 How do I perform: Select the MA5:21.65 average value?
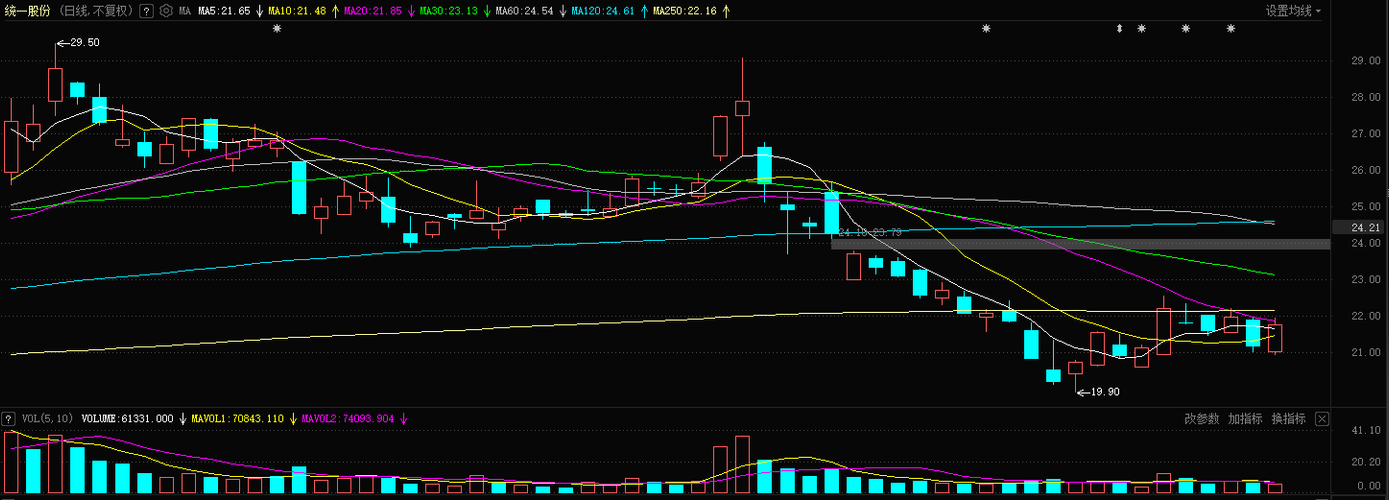(x=224, y=11)
